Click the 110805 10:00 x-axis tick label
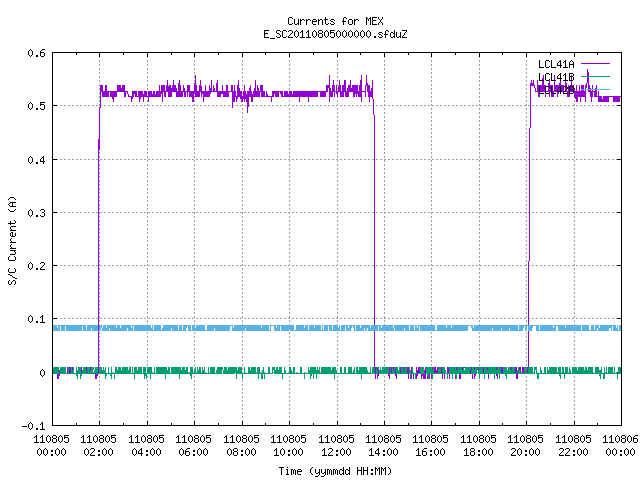The height and width of the screenshot is (480, 640). [288, 445]
